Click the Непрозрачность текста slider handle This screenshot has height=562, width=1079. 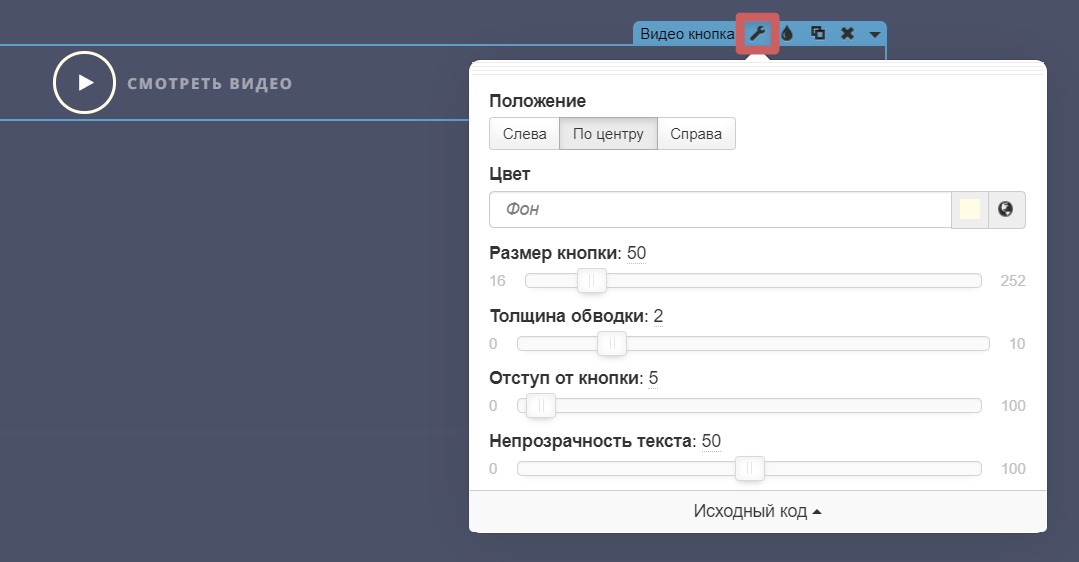coord(749,469)
